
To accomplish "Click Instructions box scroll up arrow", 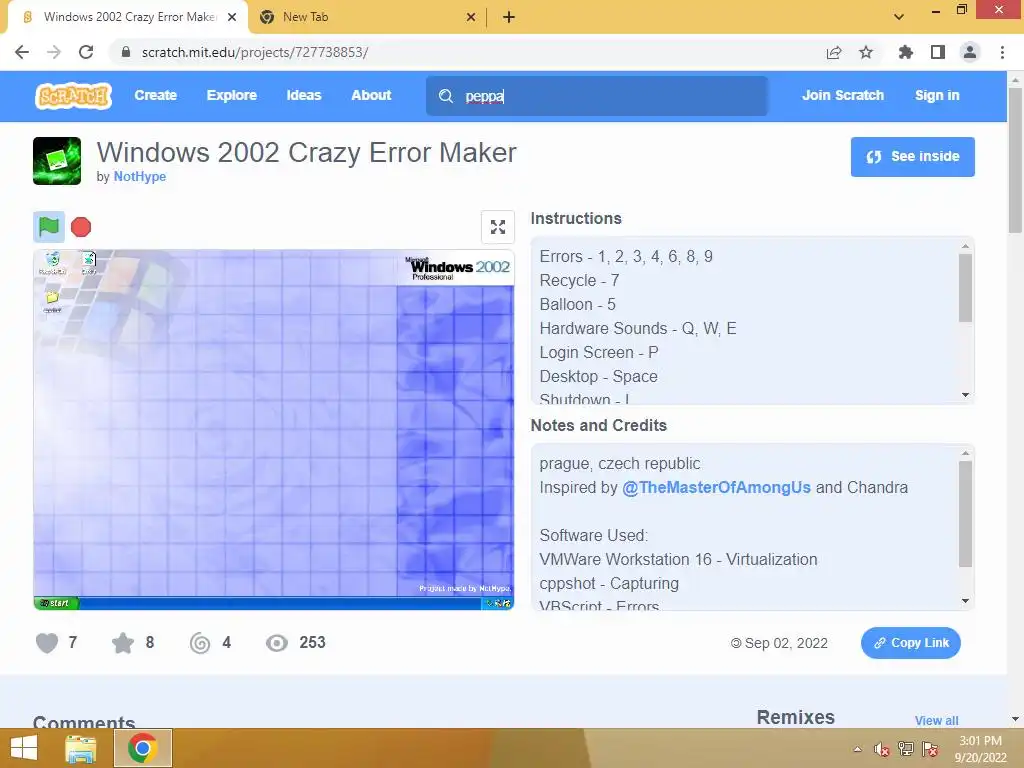I will (965, 246).
